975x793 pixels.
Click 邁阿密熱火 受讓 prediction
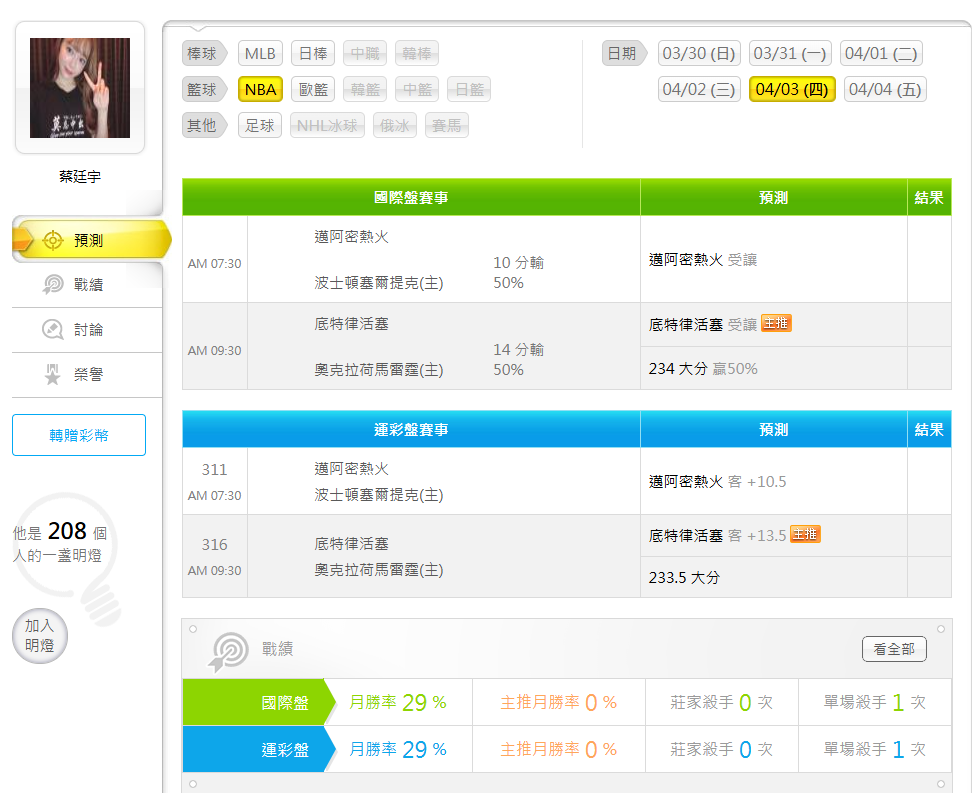point(703,260)
